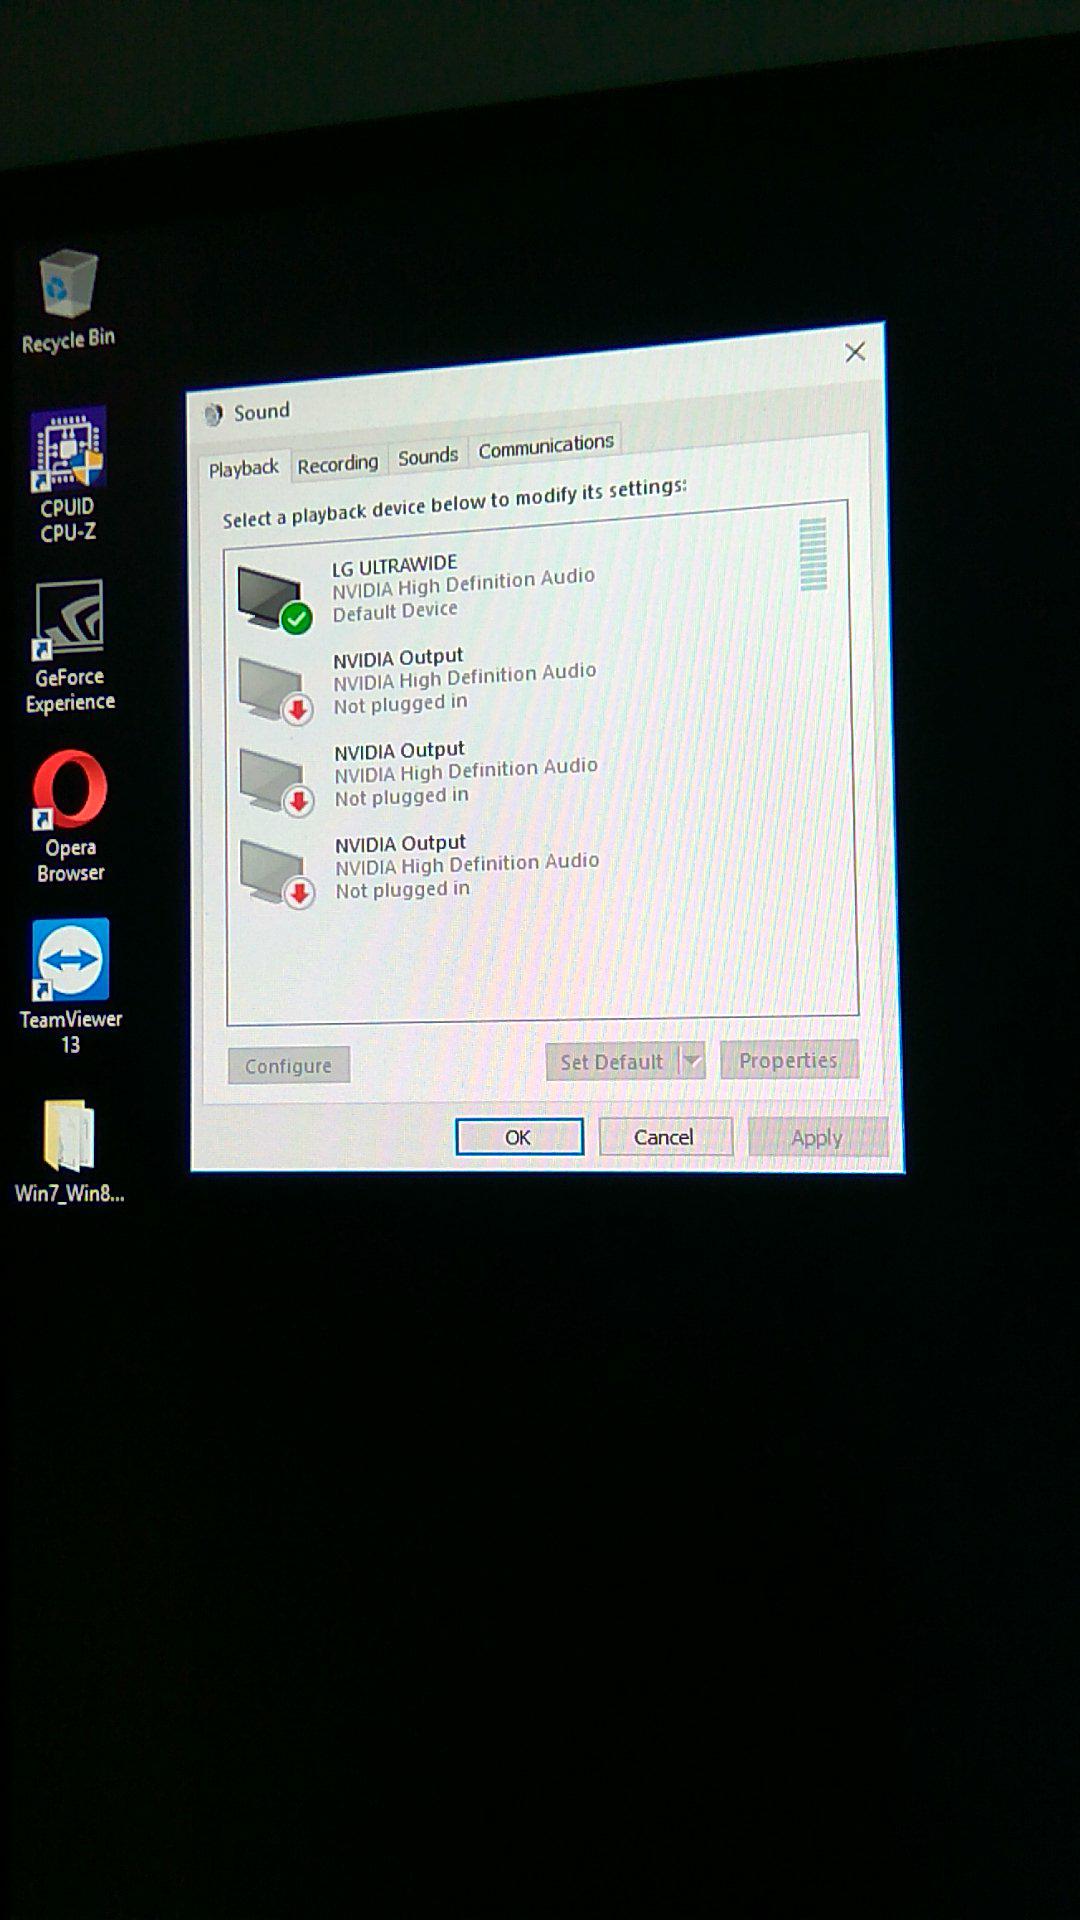Click the first 'Not plugged in' status text
Viewport: 1080px width, 1920px height.
click(x=401, y=704)
